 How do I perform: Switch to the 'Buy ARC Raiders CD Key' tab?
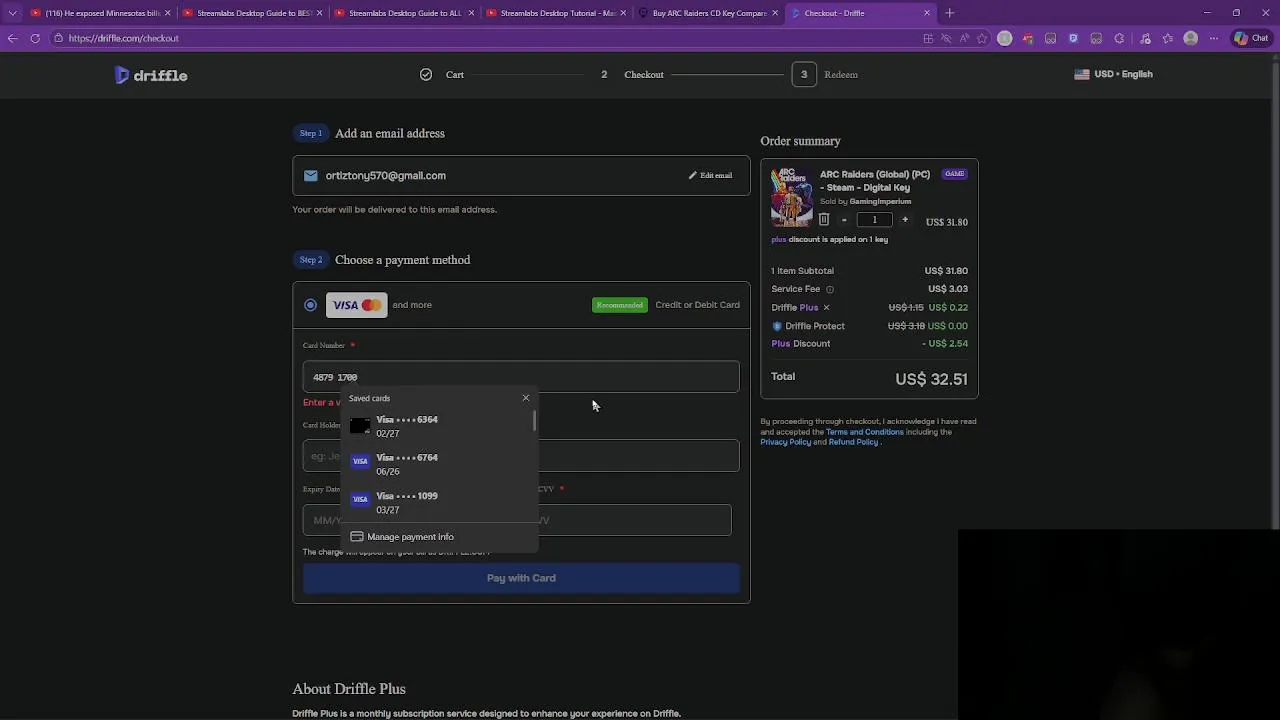coord(708,13)
